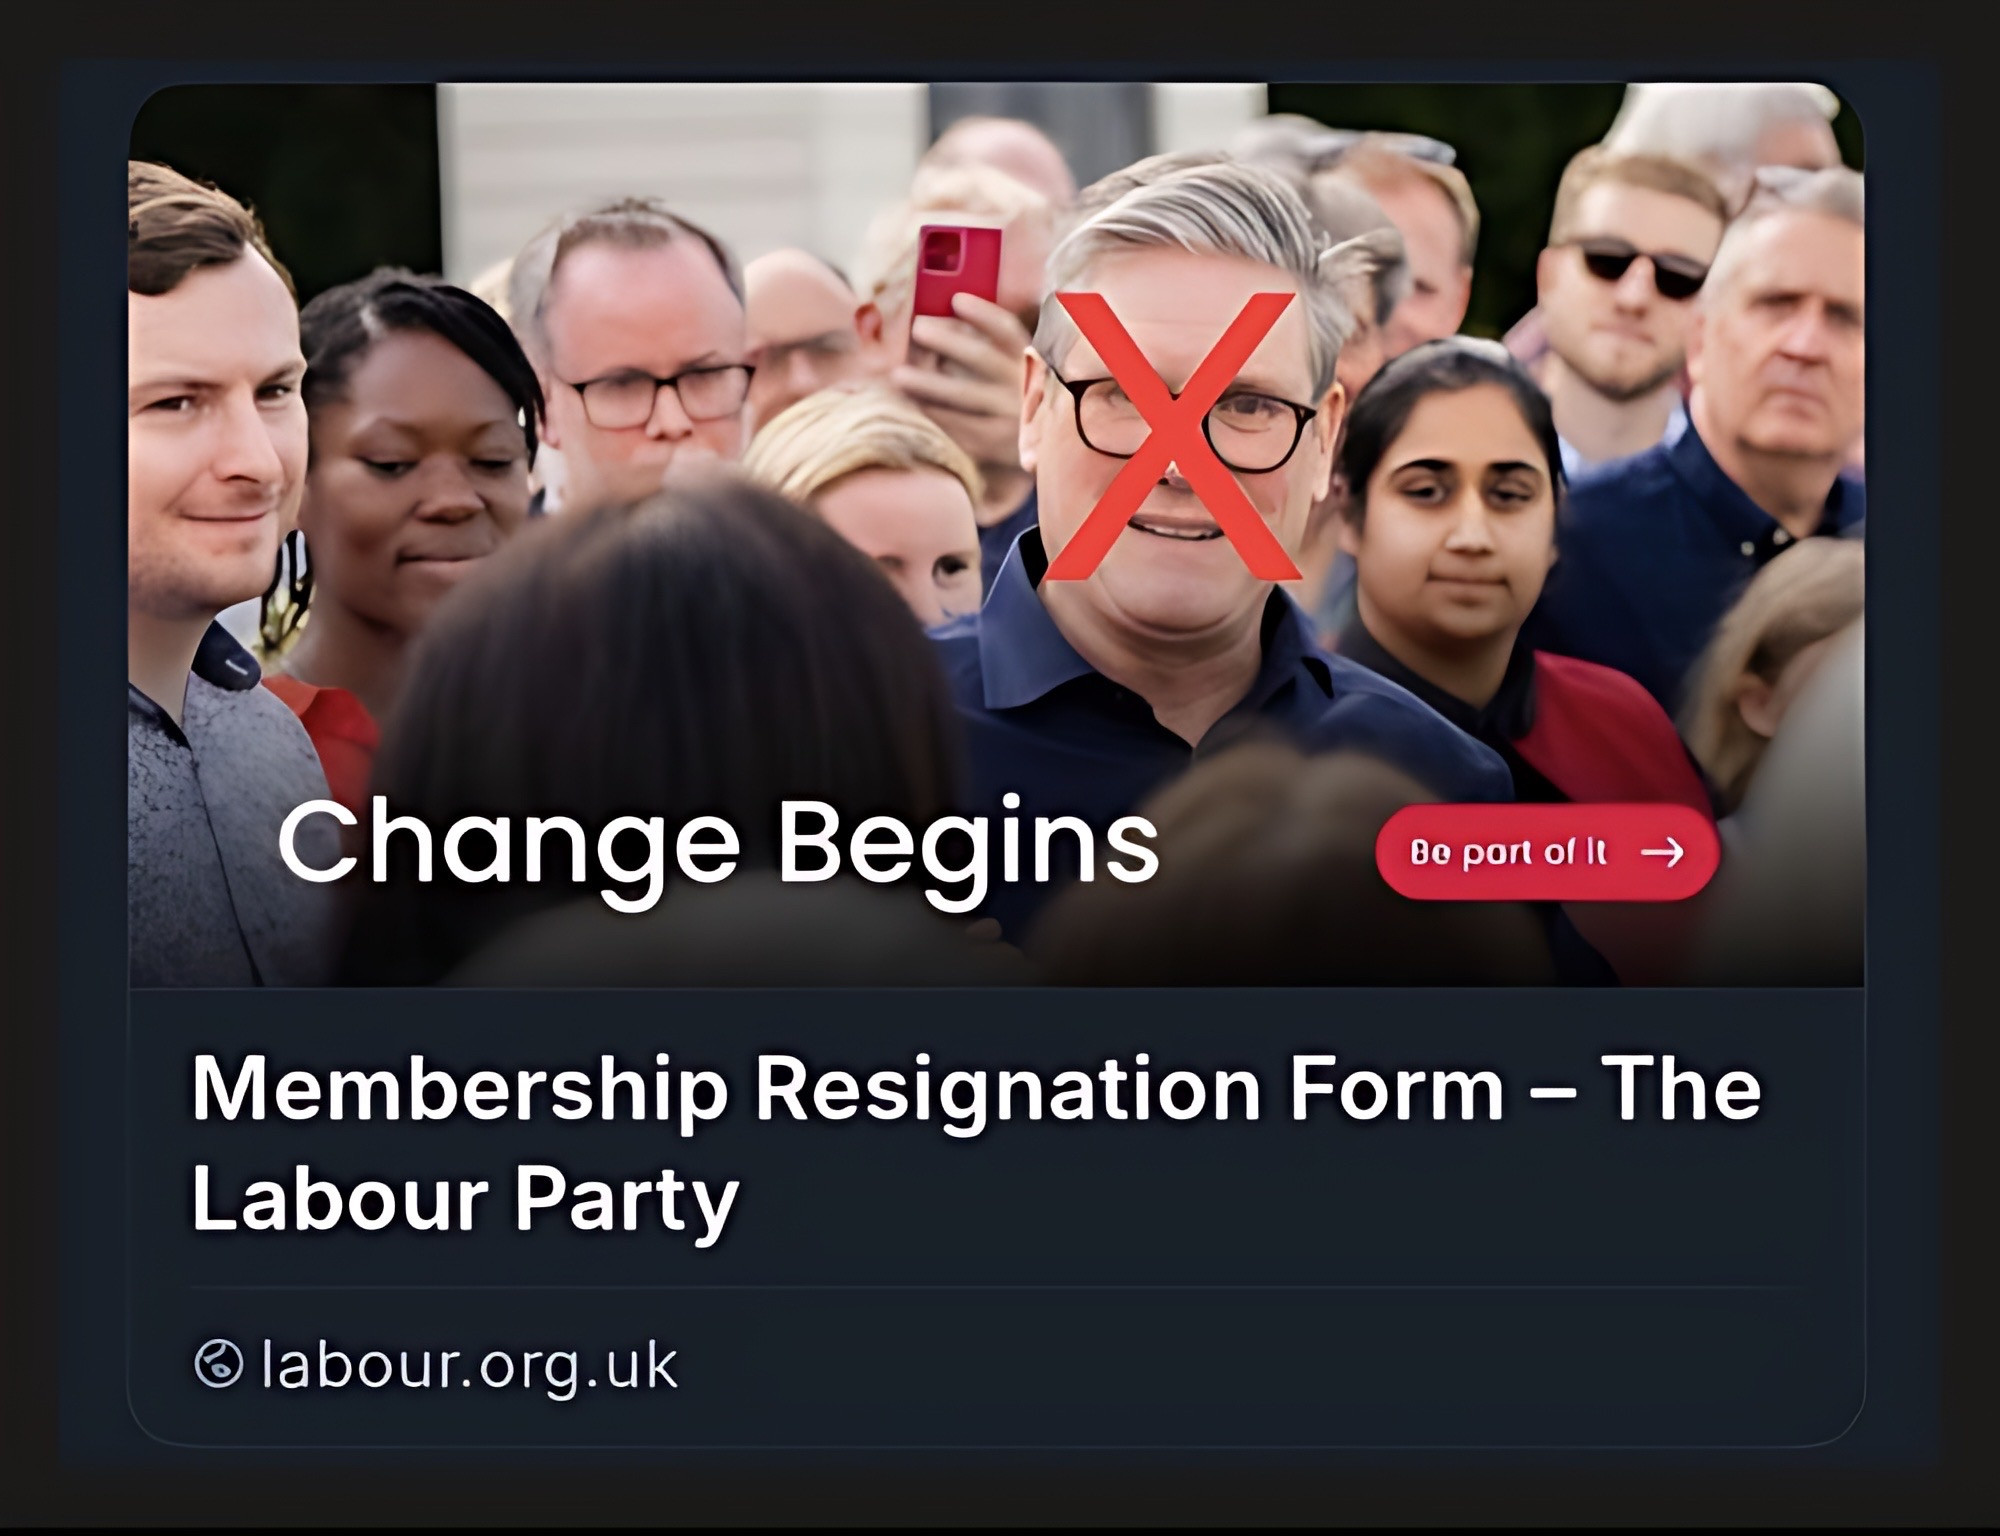The height and width of the screenshot is (1536, 2000).
Task: Click the white arrow icon inside red button
Action: click(x=1663, y=852)
